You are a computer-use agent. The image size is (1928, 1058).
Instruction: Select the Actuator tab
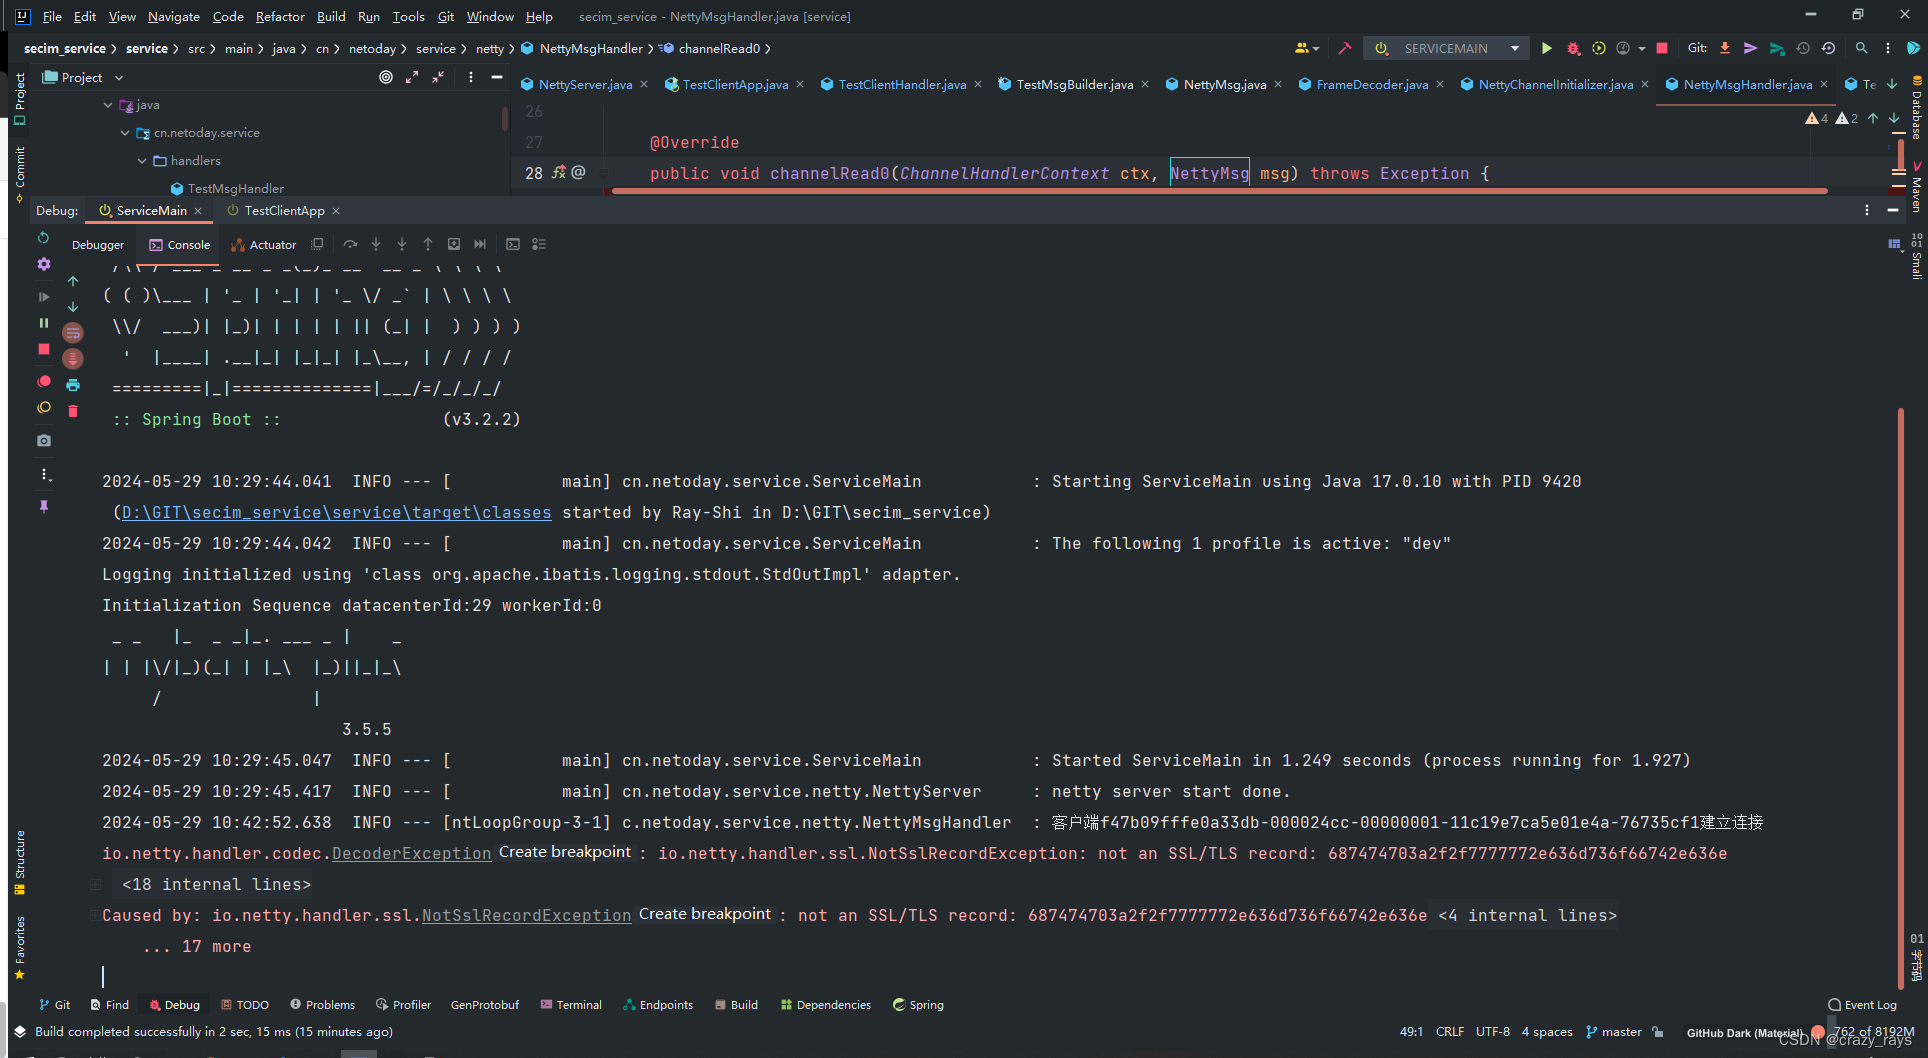click(x=264, y=245)
